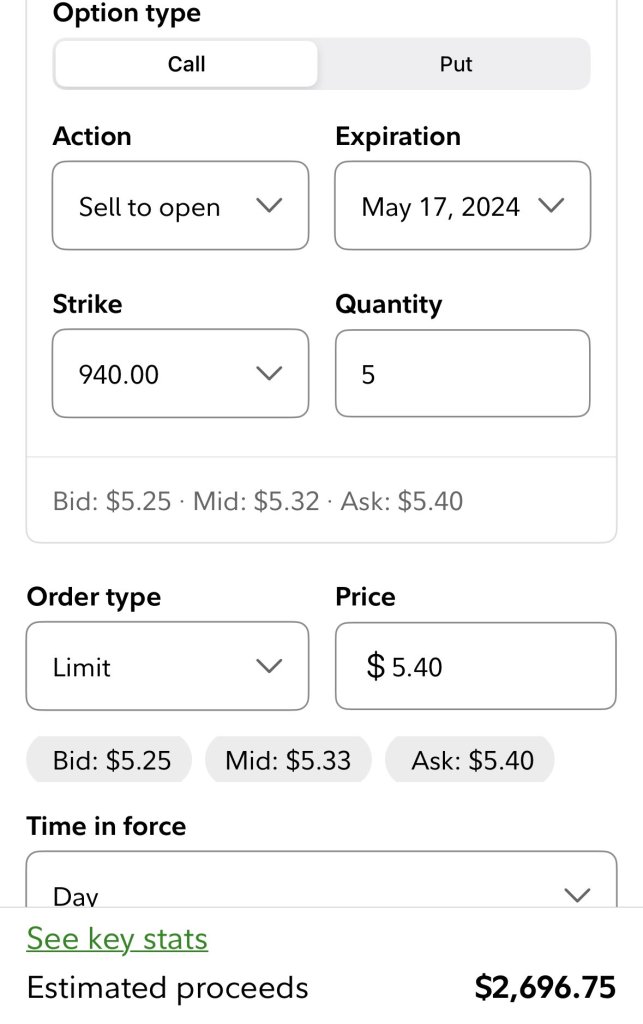Click the chevron arrow in Time in force
The width and height of the screenshot is (643, 1024).
[577, 894]
